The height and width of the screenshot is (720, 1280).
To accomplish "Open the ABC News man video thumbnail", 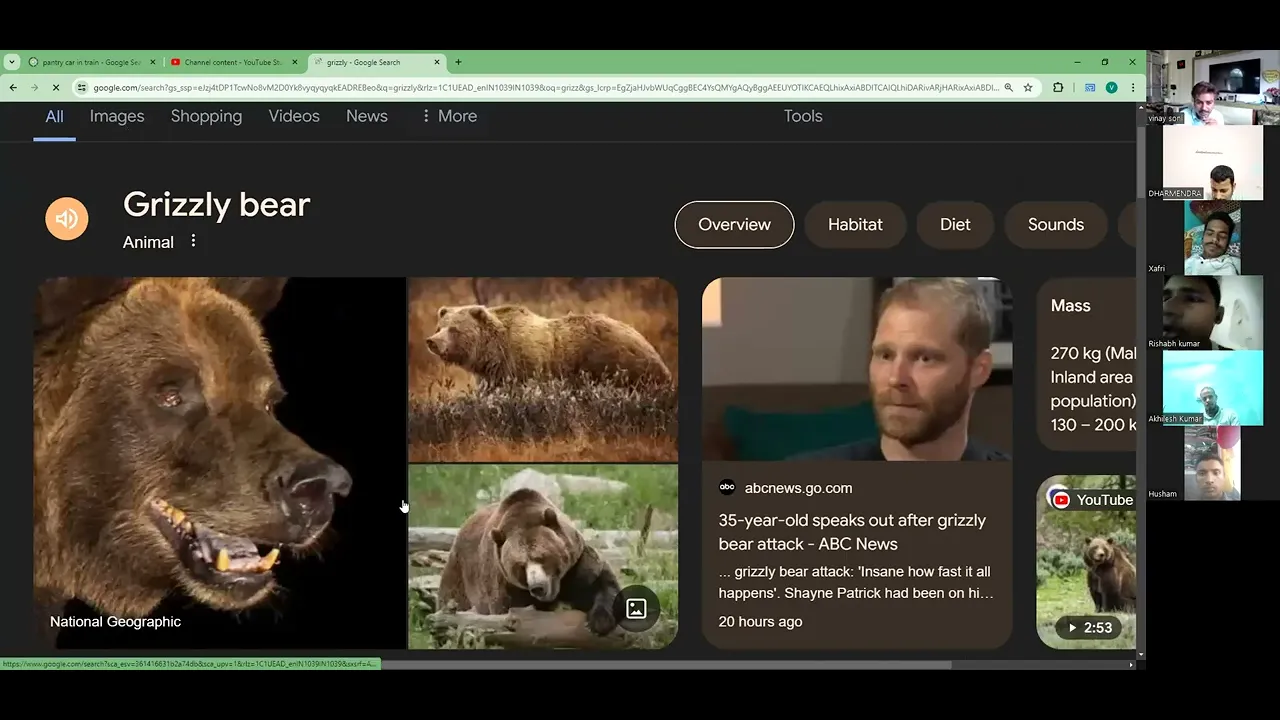I will pyautogui.click(x=857, y=369).
